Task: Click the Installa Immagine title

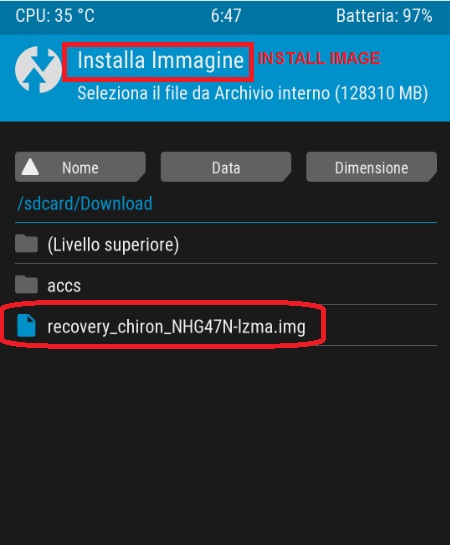Action: [160, 60]
